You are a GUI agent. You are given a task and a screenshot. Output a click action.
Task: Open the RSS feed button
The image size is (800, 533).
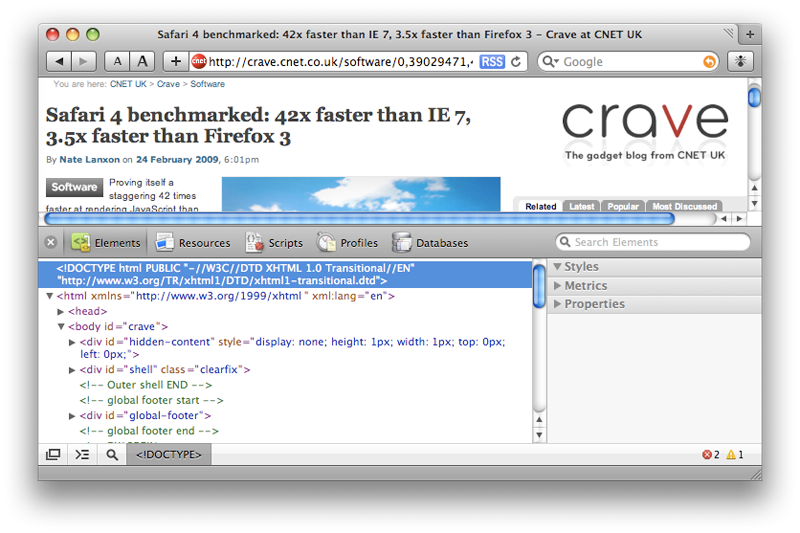[x=492, y=62]
